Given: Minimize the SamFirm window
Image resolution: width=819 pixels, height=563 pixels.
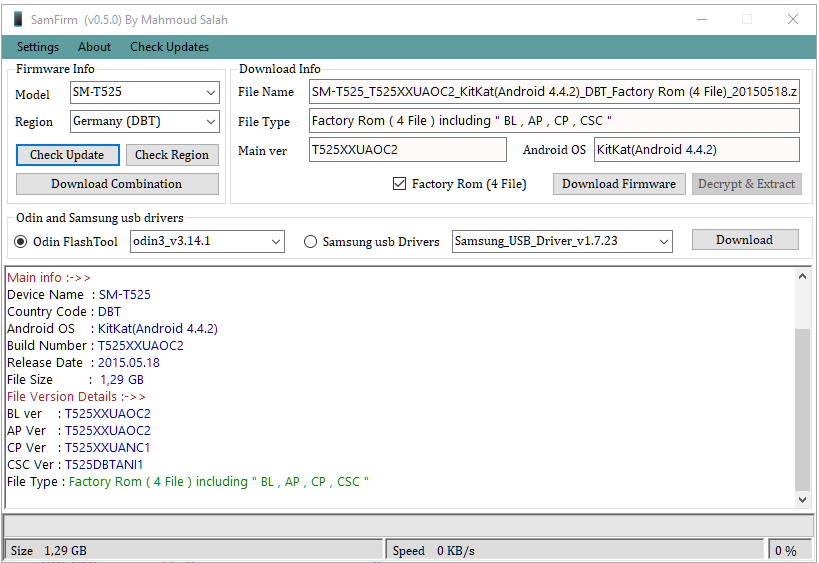Looking at the screenshot, I should pyautogui.click(x=702, y=19).
